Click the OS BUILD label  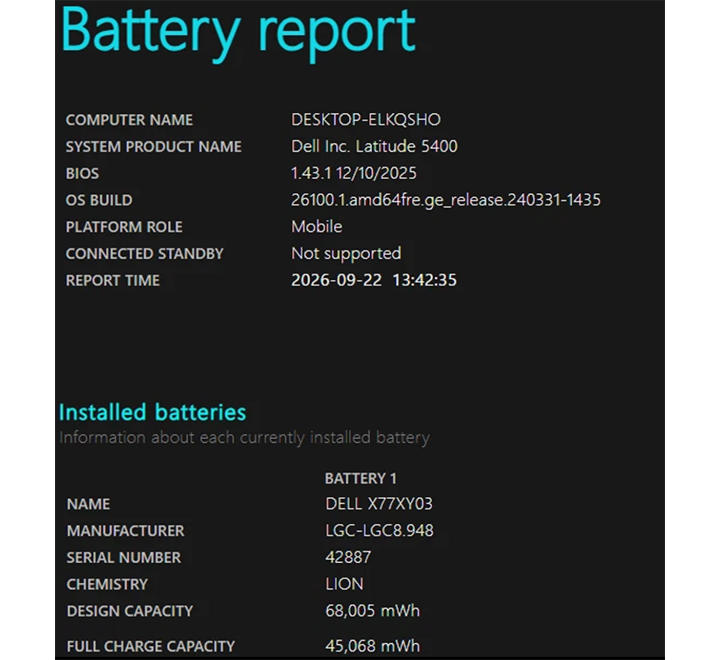click(99, 200)
